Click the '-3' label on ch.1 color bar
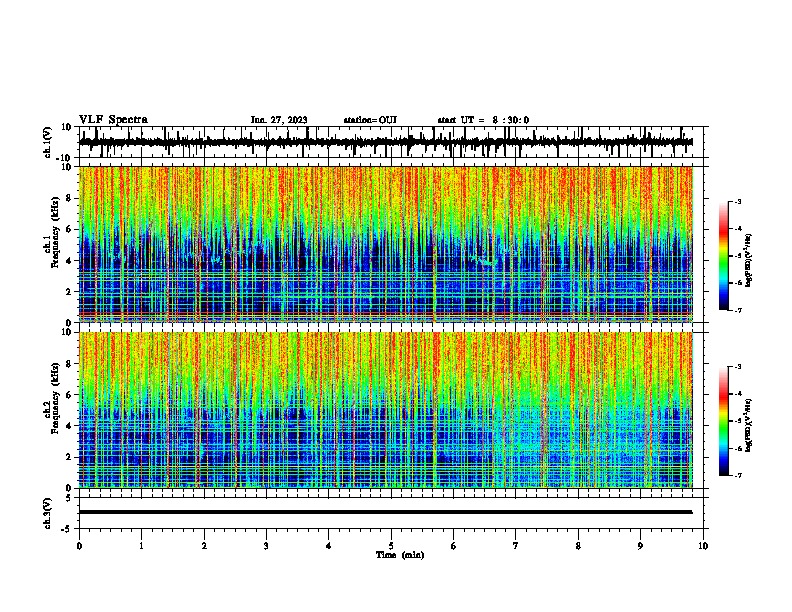792x612 pixels. (737, 201)
